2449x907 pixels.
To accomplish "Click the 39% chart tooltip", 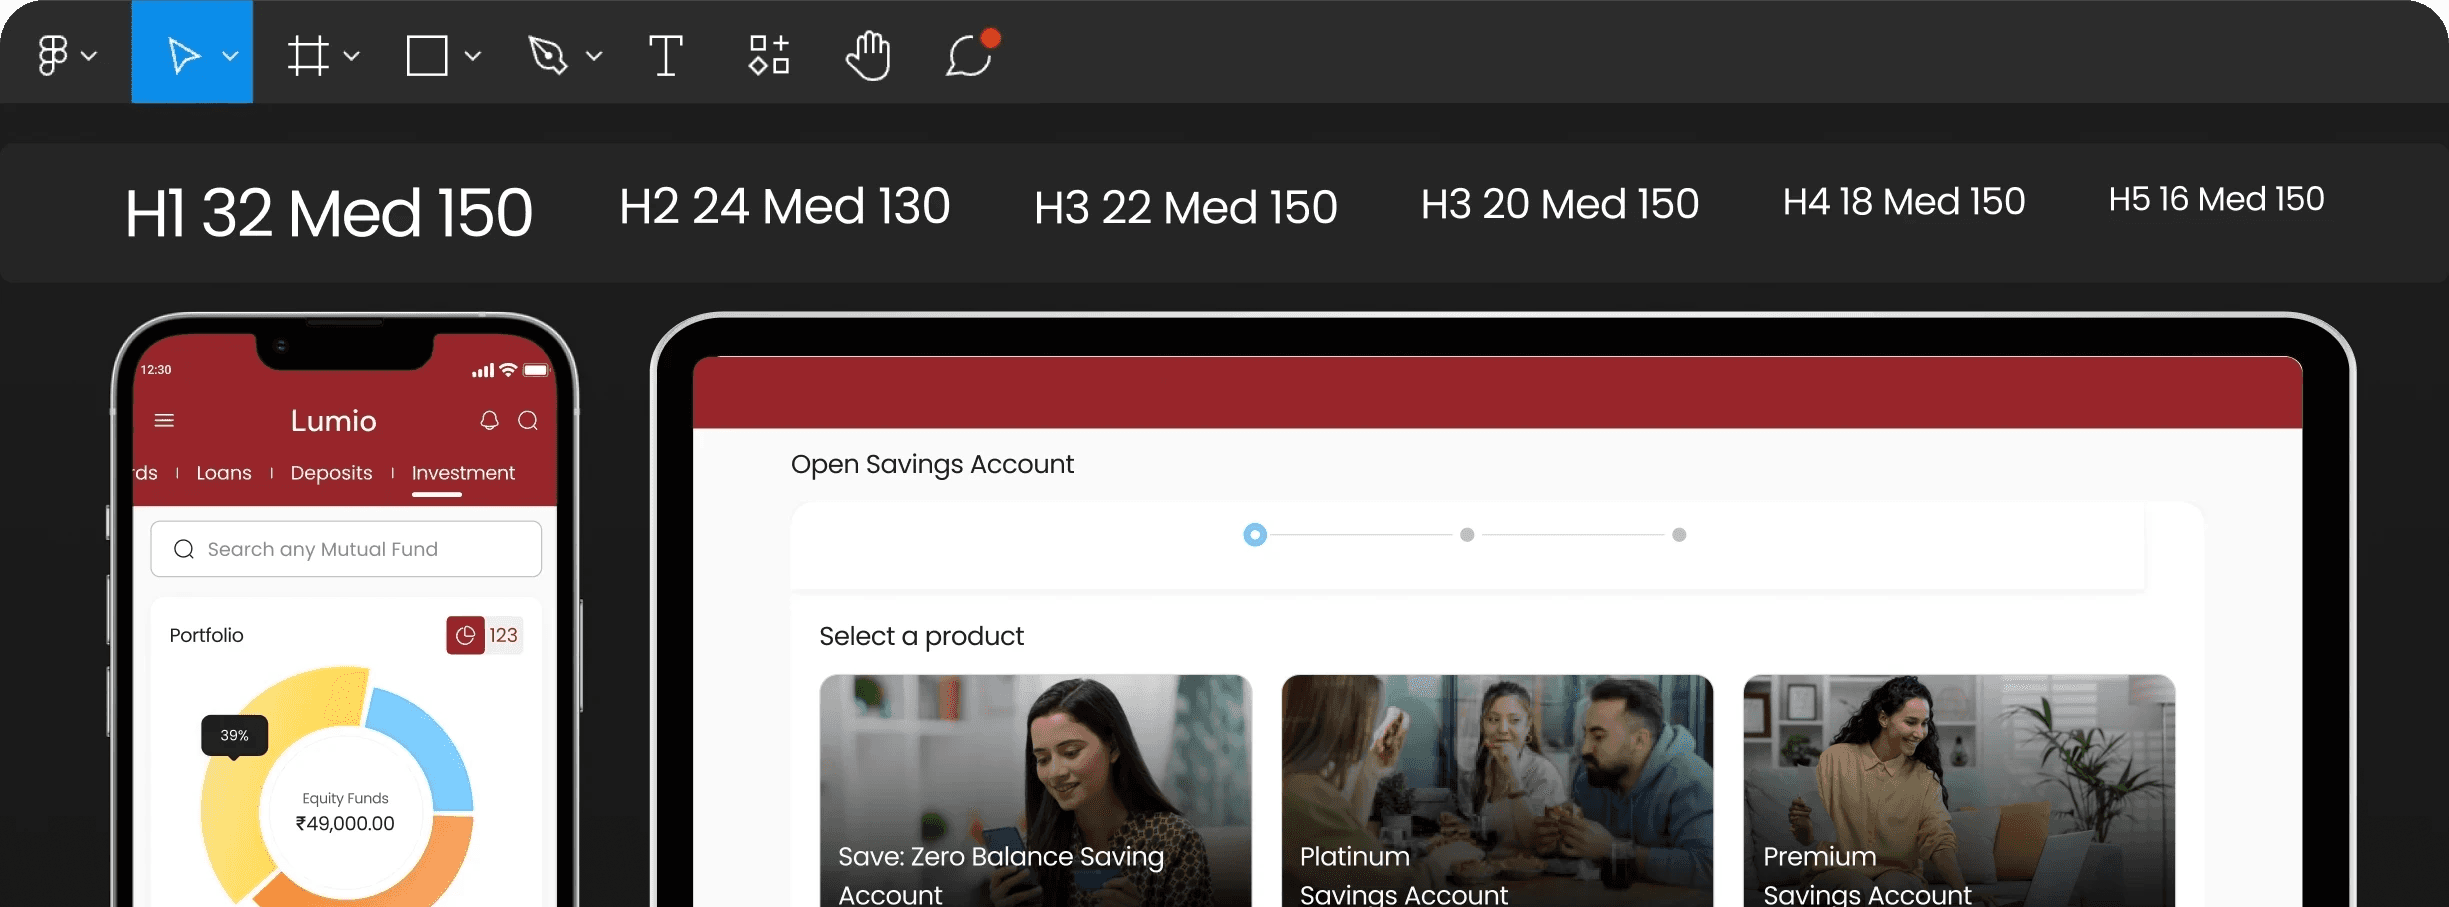I will coord(234,736).
